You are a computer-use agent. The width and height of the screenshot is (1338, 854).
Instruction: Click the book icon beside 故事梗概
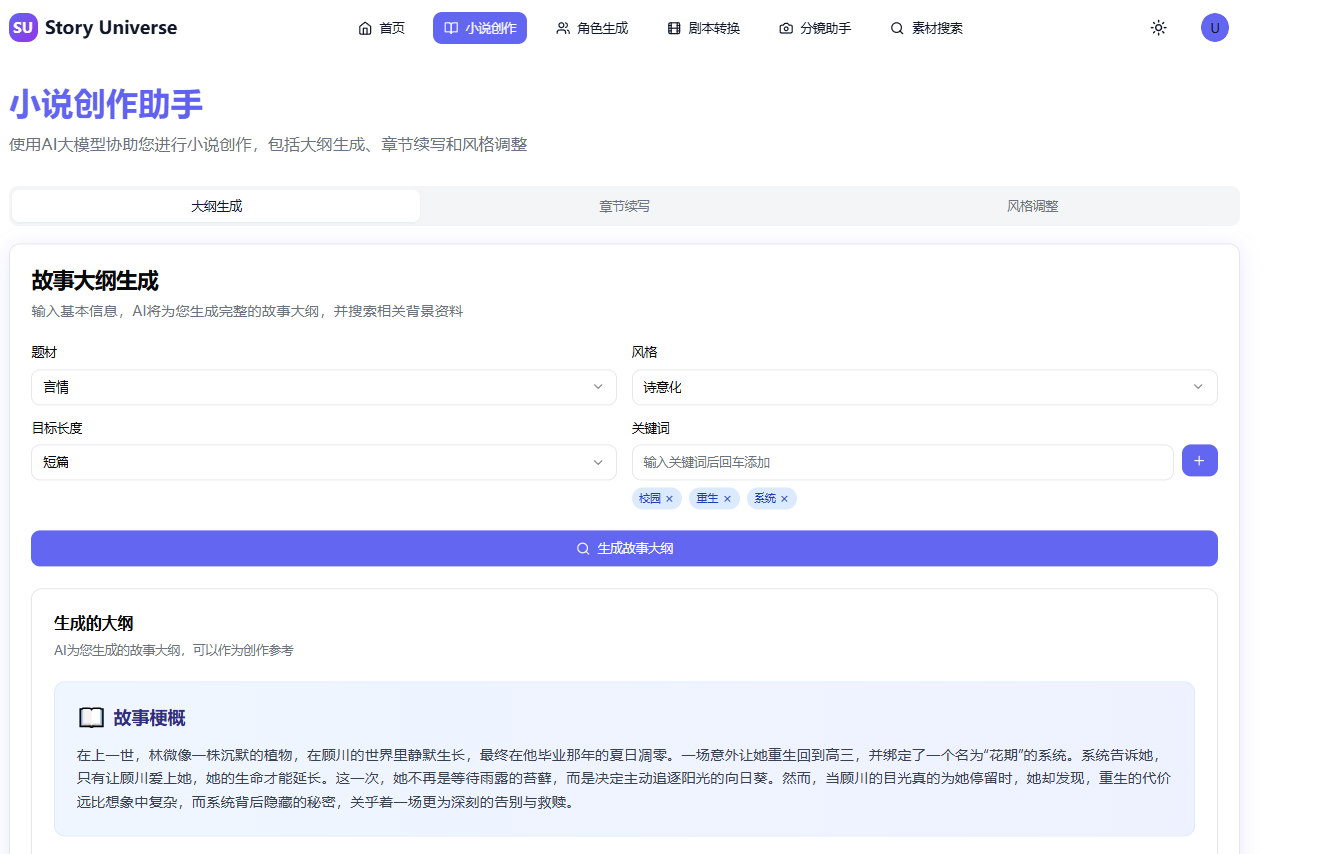click(91, 716)
